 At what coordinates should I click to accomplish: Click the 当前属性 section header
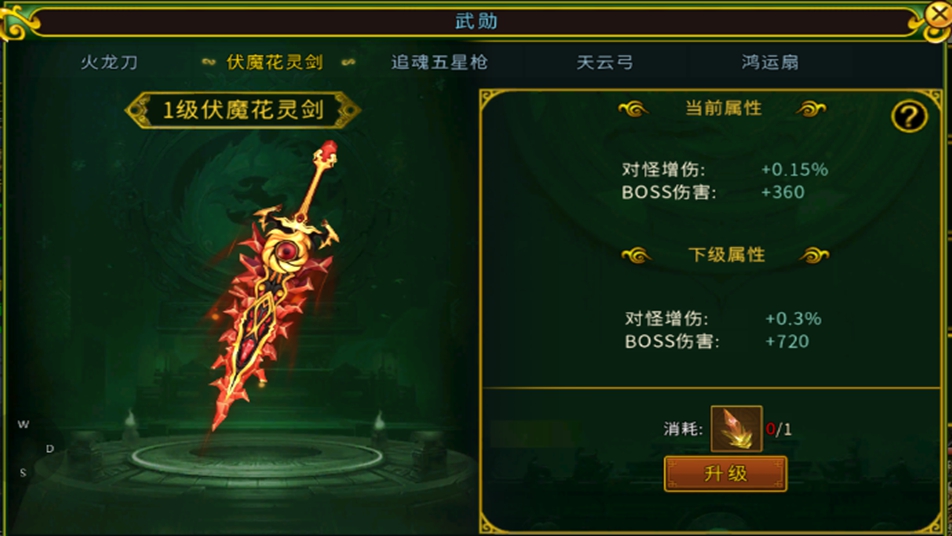[723, 108]
